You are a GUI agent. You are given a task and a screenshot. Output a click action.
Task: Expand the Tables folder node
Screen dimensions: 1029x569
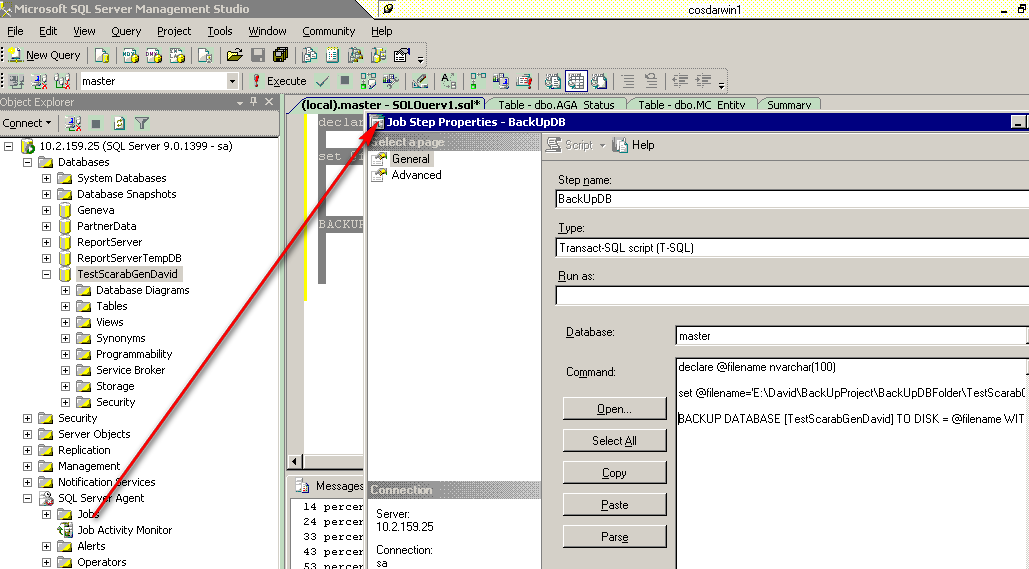click(x=66, y=306)
